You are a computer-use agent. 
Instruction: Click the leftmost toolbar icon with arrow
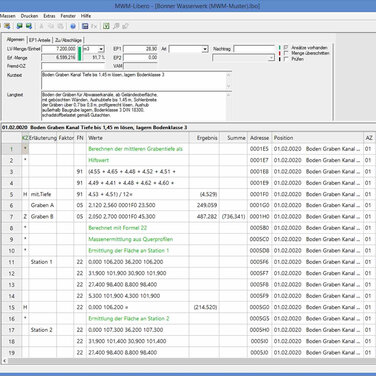(7, 26)
